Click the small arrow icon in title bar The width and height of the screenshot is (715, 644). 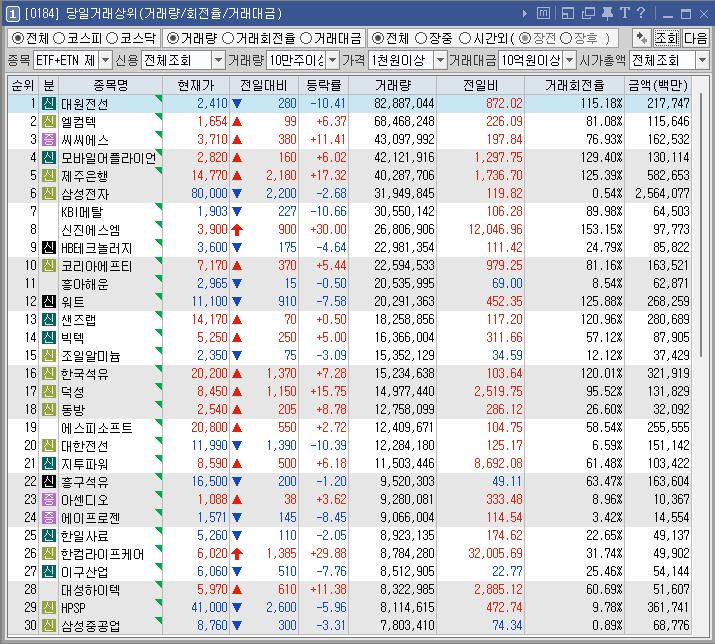point(525,14)
